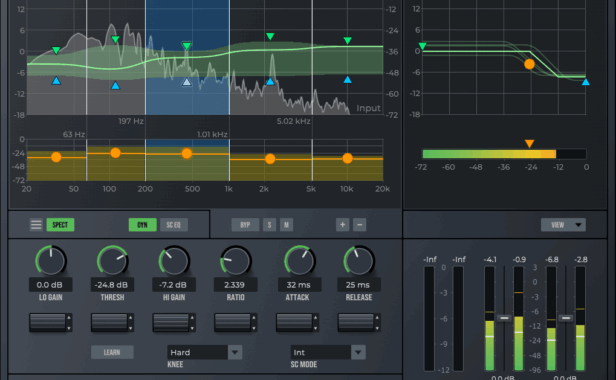Viewport: 616px width, 380px height.
Task: Mute the selected band with M
Action: [x=286, y=225]
